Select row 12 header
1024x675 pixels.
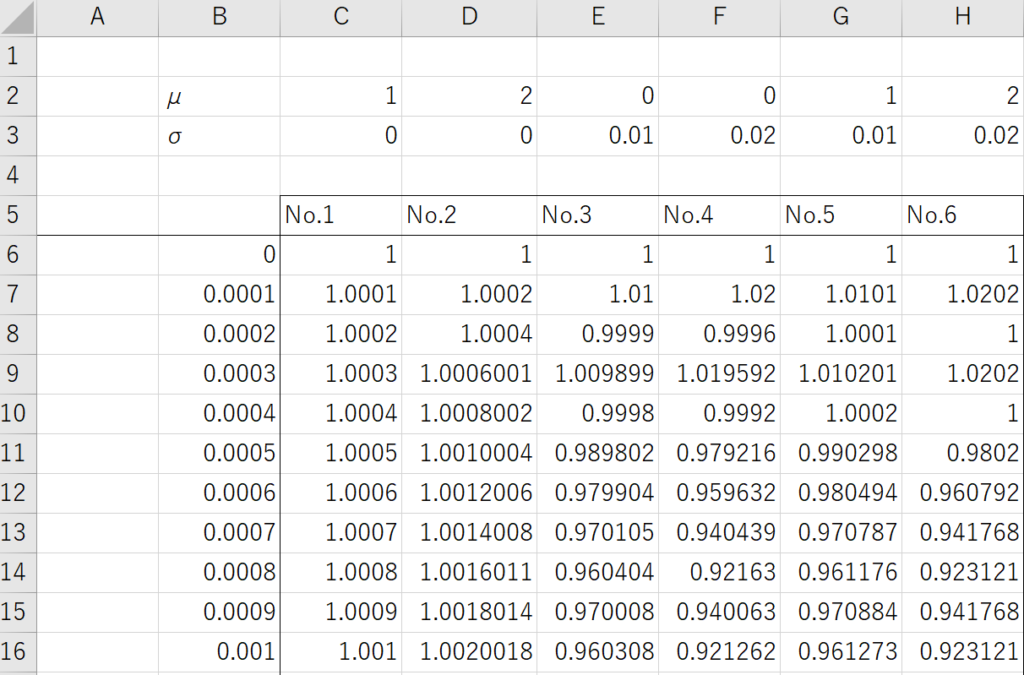[18, 493]
